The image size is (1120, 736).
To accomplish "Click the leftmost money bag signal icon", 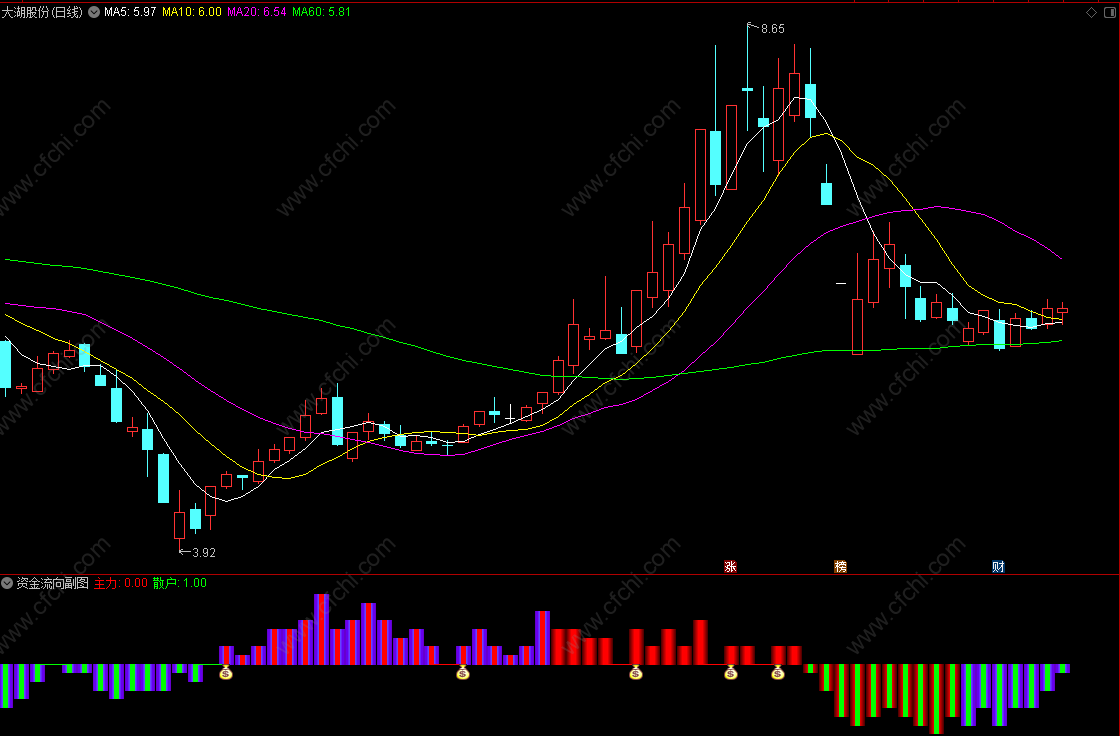I will (x=226, y=672).
